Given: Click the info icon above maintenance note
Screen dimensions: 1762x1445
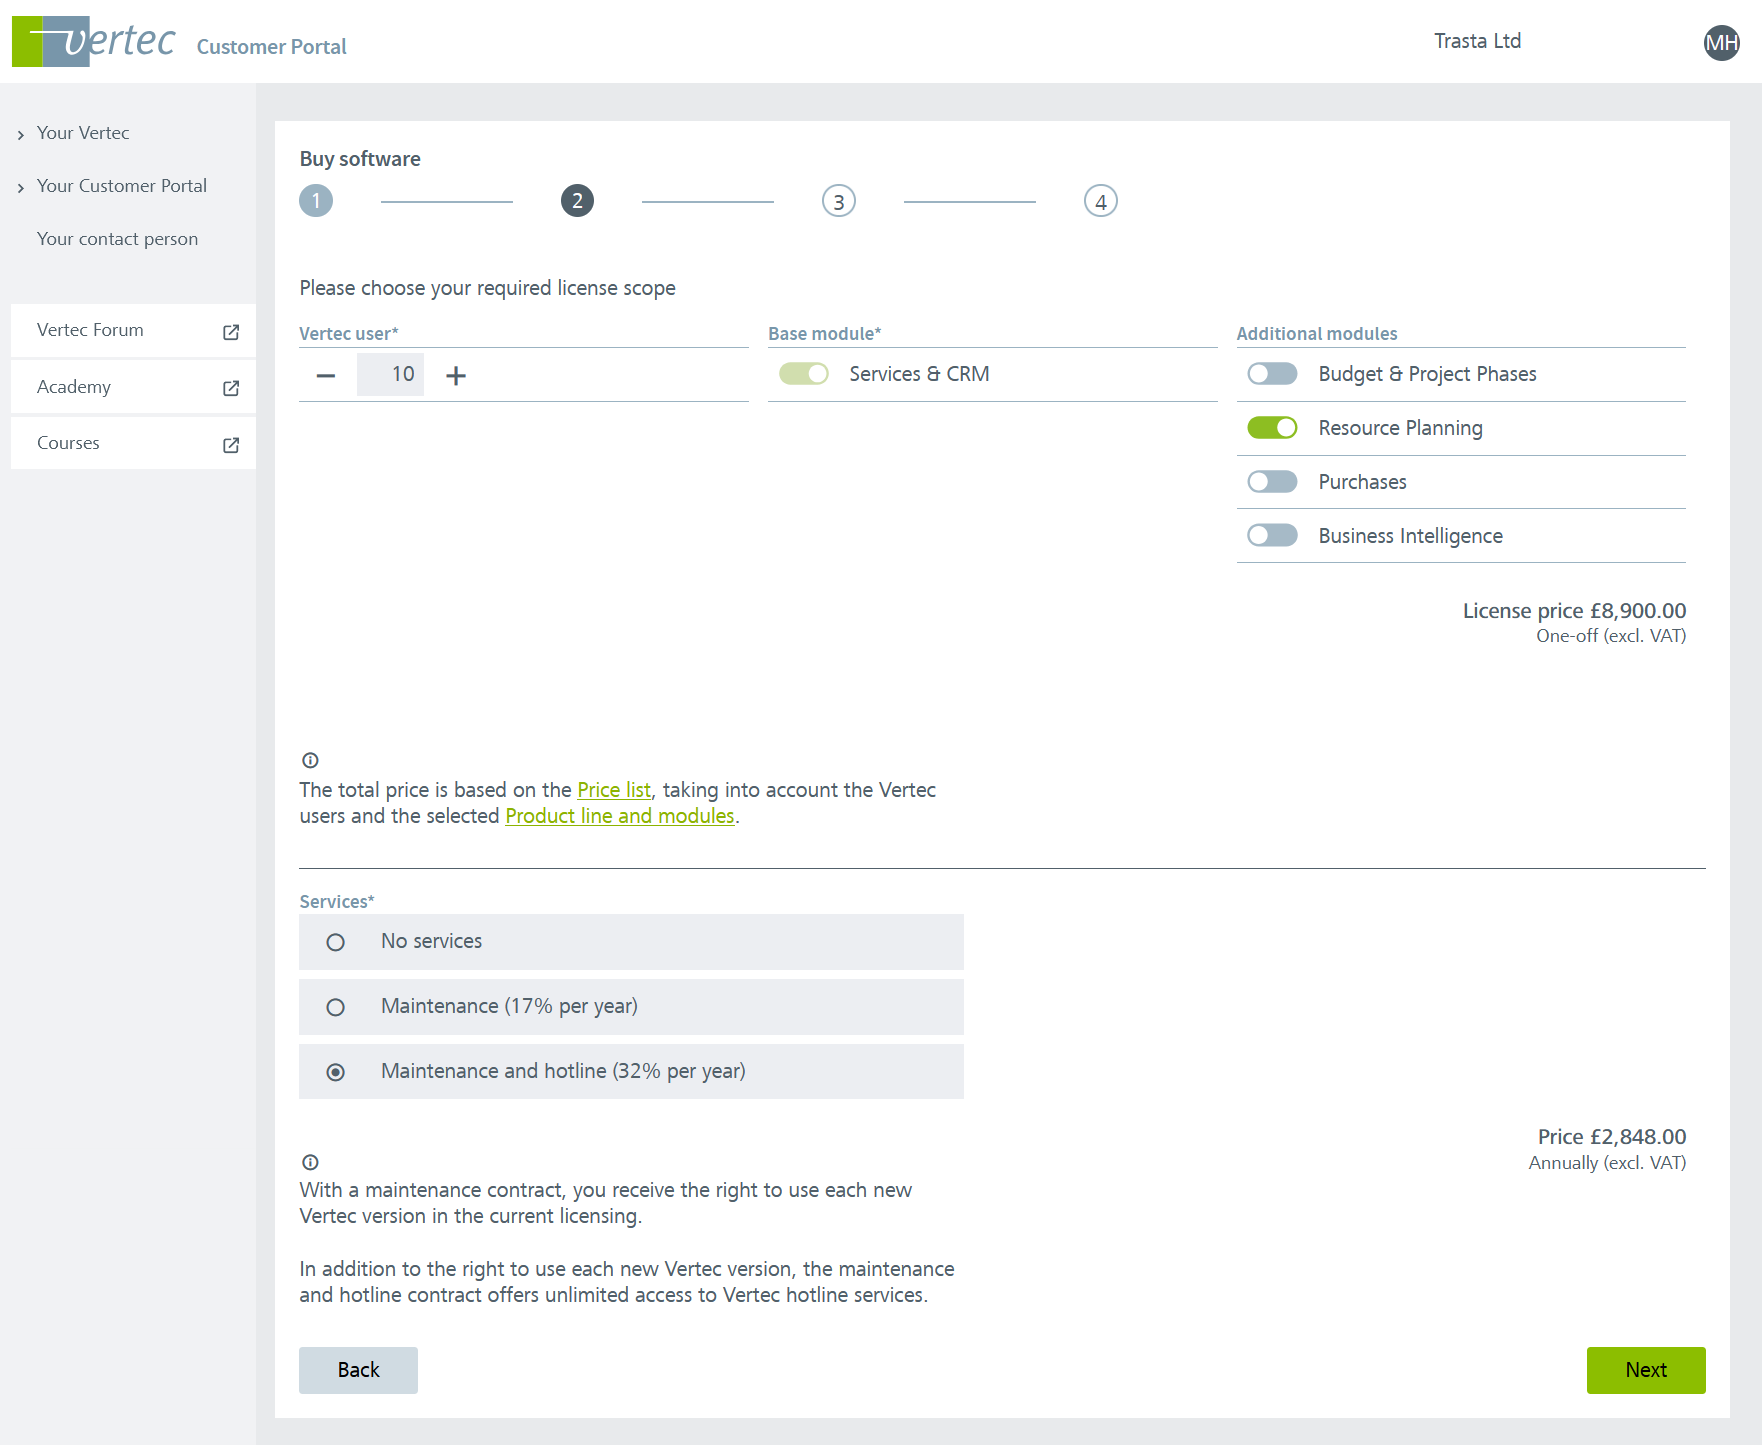Looking at the screenshot, I should [x=310, y=1162].
